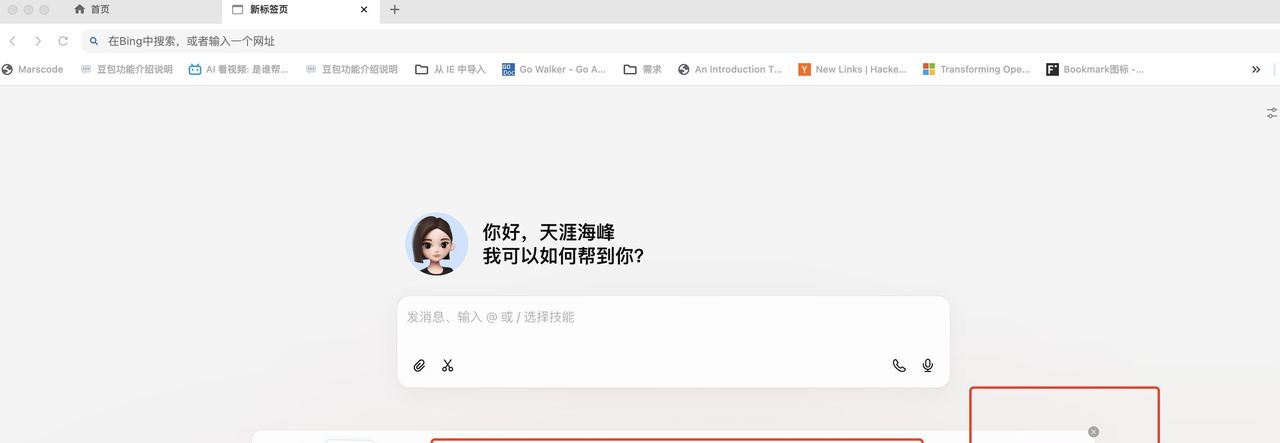Open the Go Walker bookmark
The image size is (1280, 443).
[554, 70]
